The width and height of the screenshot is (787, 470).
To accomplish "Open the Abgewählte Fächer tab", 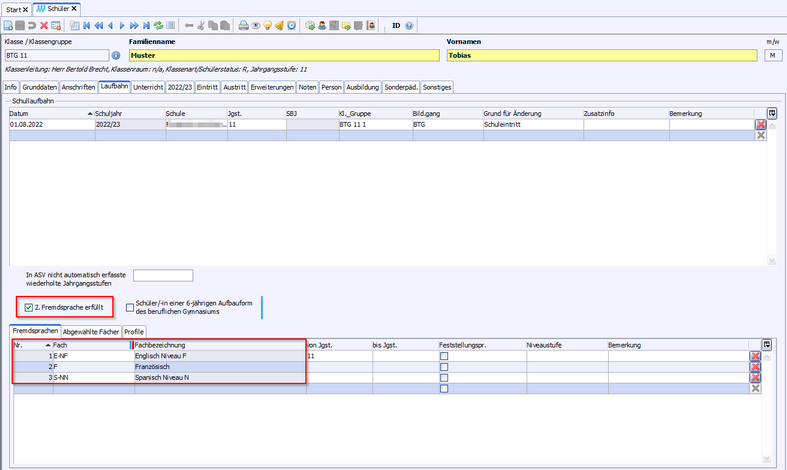I will click(x=91, y=331).
